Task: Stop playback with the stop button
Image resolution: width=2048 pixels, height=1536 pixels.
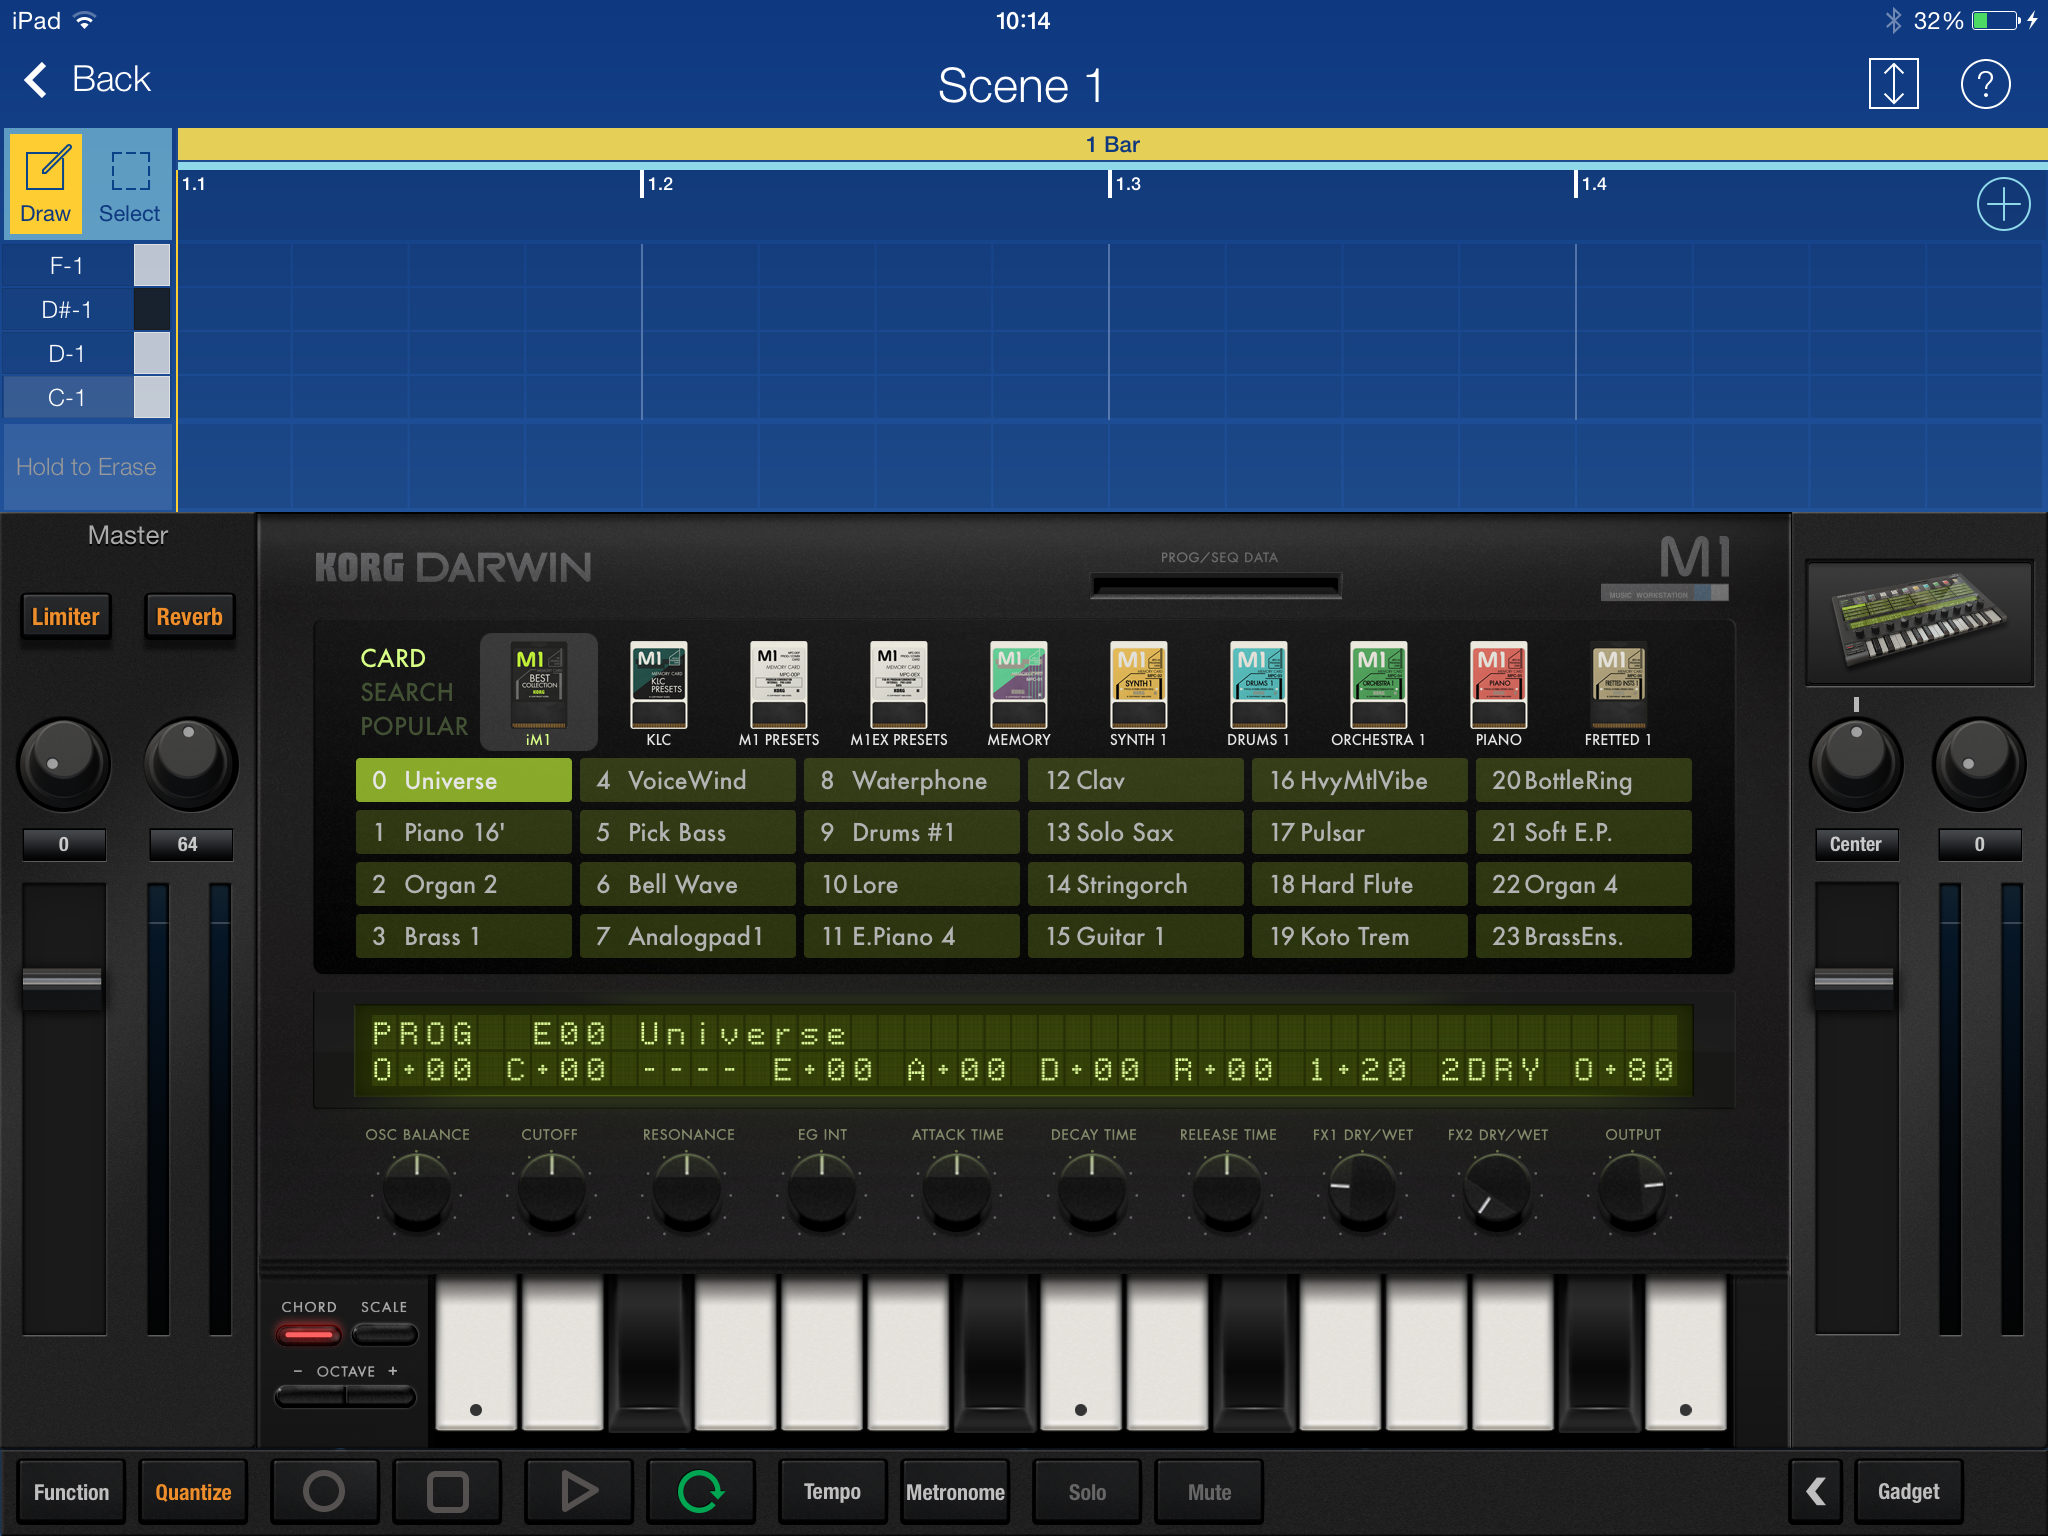Action: 447,1491
